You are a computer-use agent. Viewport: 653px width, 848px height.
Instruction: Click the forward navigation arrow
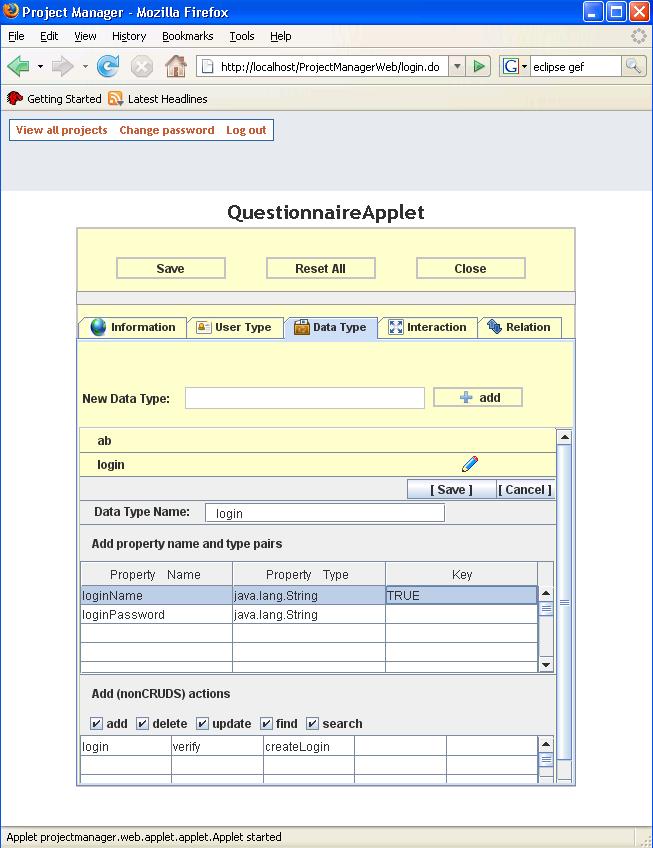(x=63, y=67)
